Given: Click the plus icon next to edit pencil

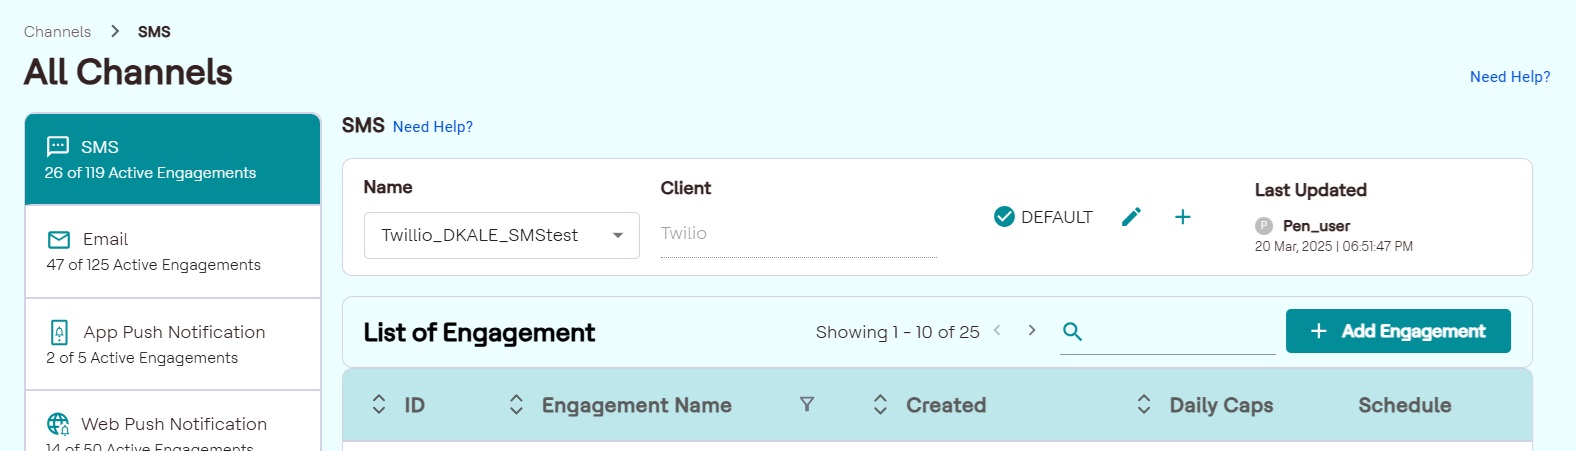Looking at the screenshot, I should pos(1182,217).
